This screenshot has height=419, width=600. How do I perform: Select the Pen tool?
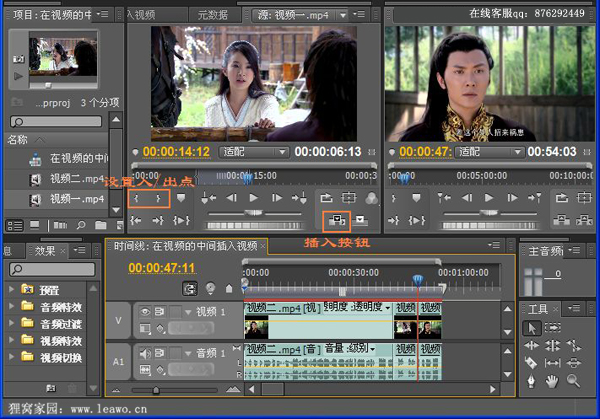531,382
